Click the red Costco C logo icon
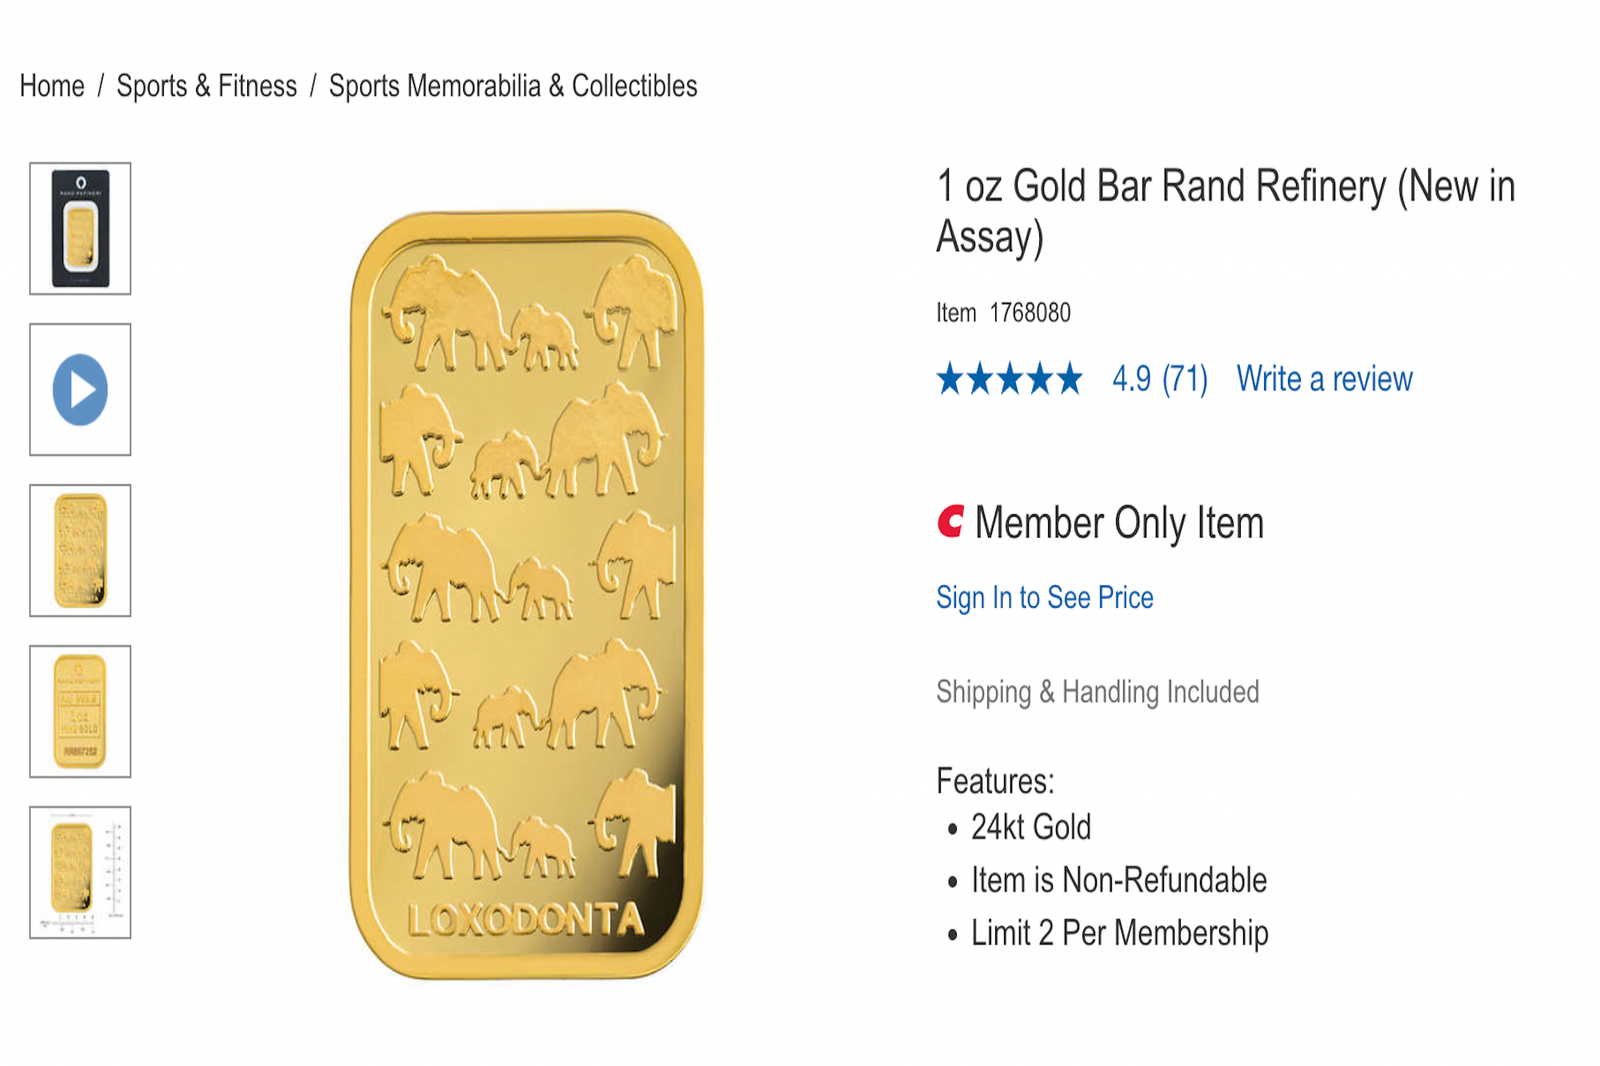This screenshot has width=1600, height=1066. tap(950, 522)
